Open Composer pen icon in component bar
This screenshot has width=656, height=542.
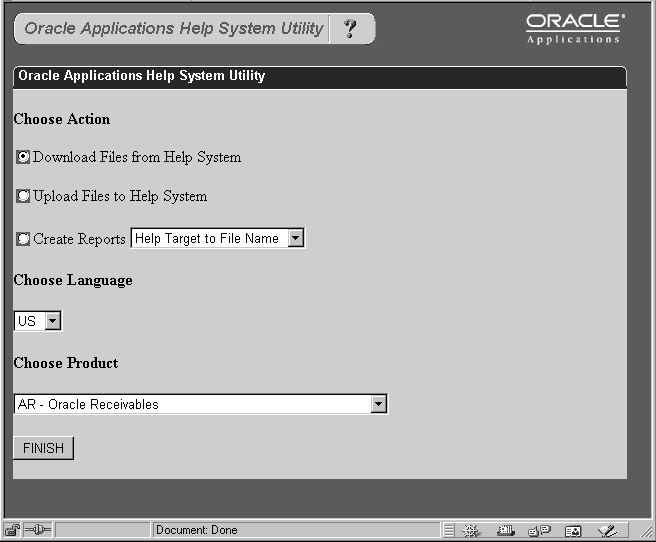click(x=607, y=531)
